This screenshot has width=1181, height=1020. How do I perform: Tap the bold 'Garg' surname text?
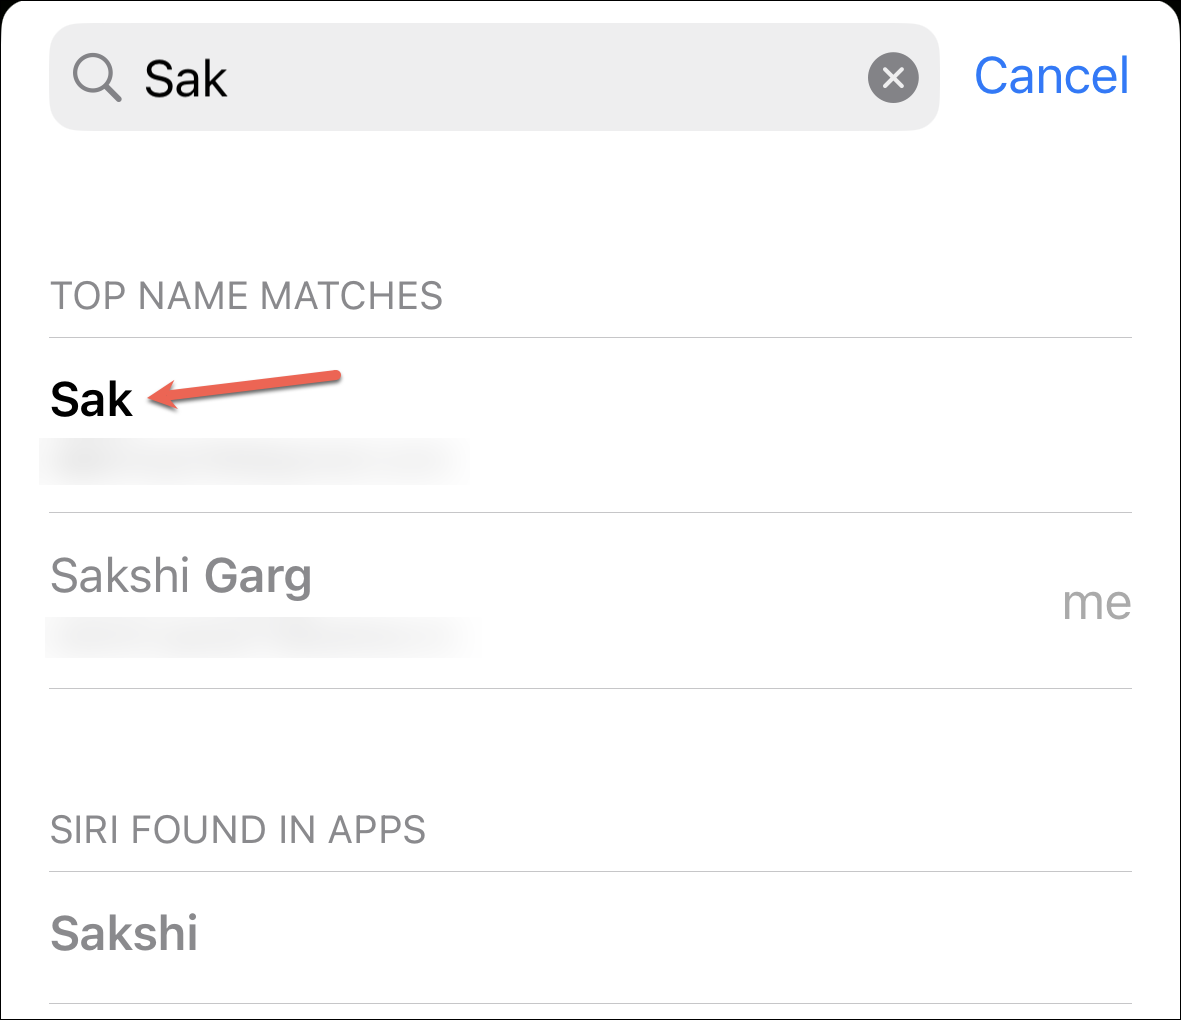point(258,577)
